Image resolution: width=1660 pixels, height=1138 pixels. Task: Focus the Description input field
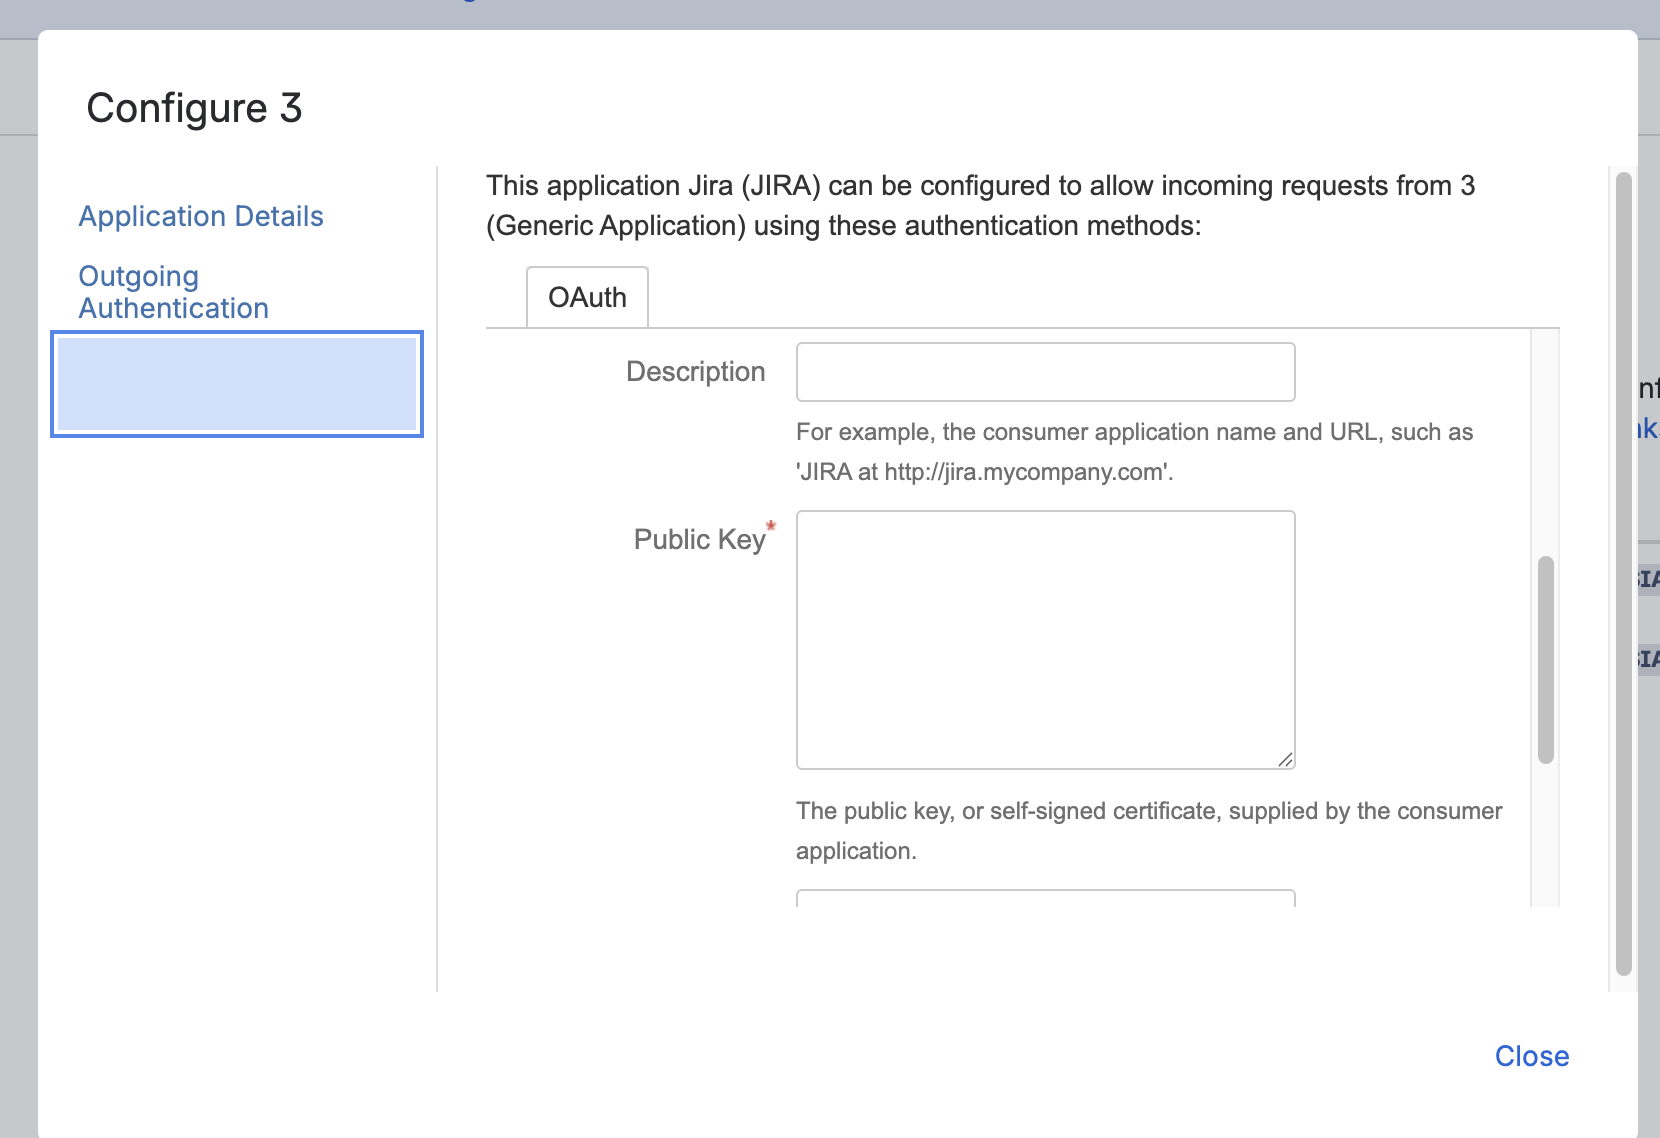pos(1046,372)
